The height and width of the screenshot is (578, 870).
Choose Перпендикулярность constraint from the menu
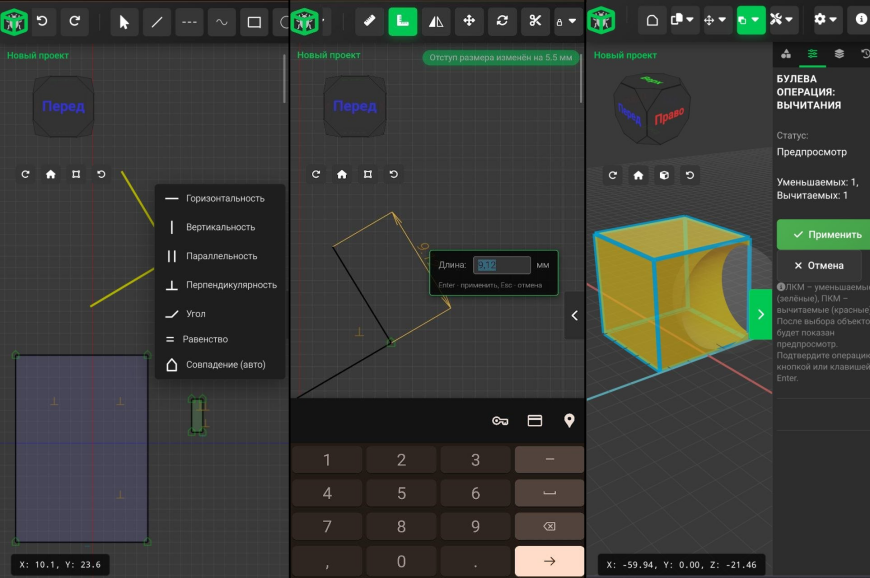pos(220,285)
